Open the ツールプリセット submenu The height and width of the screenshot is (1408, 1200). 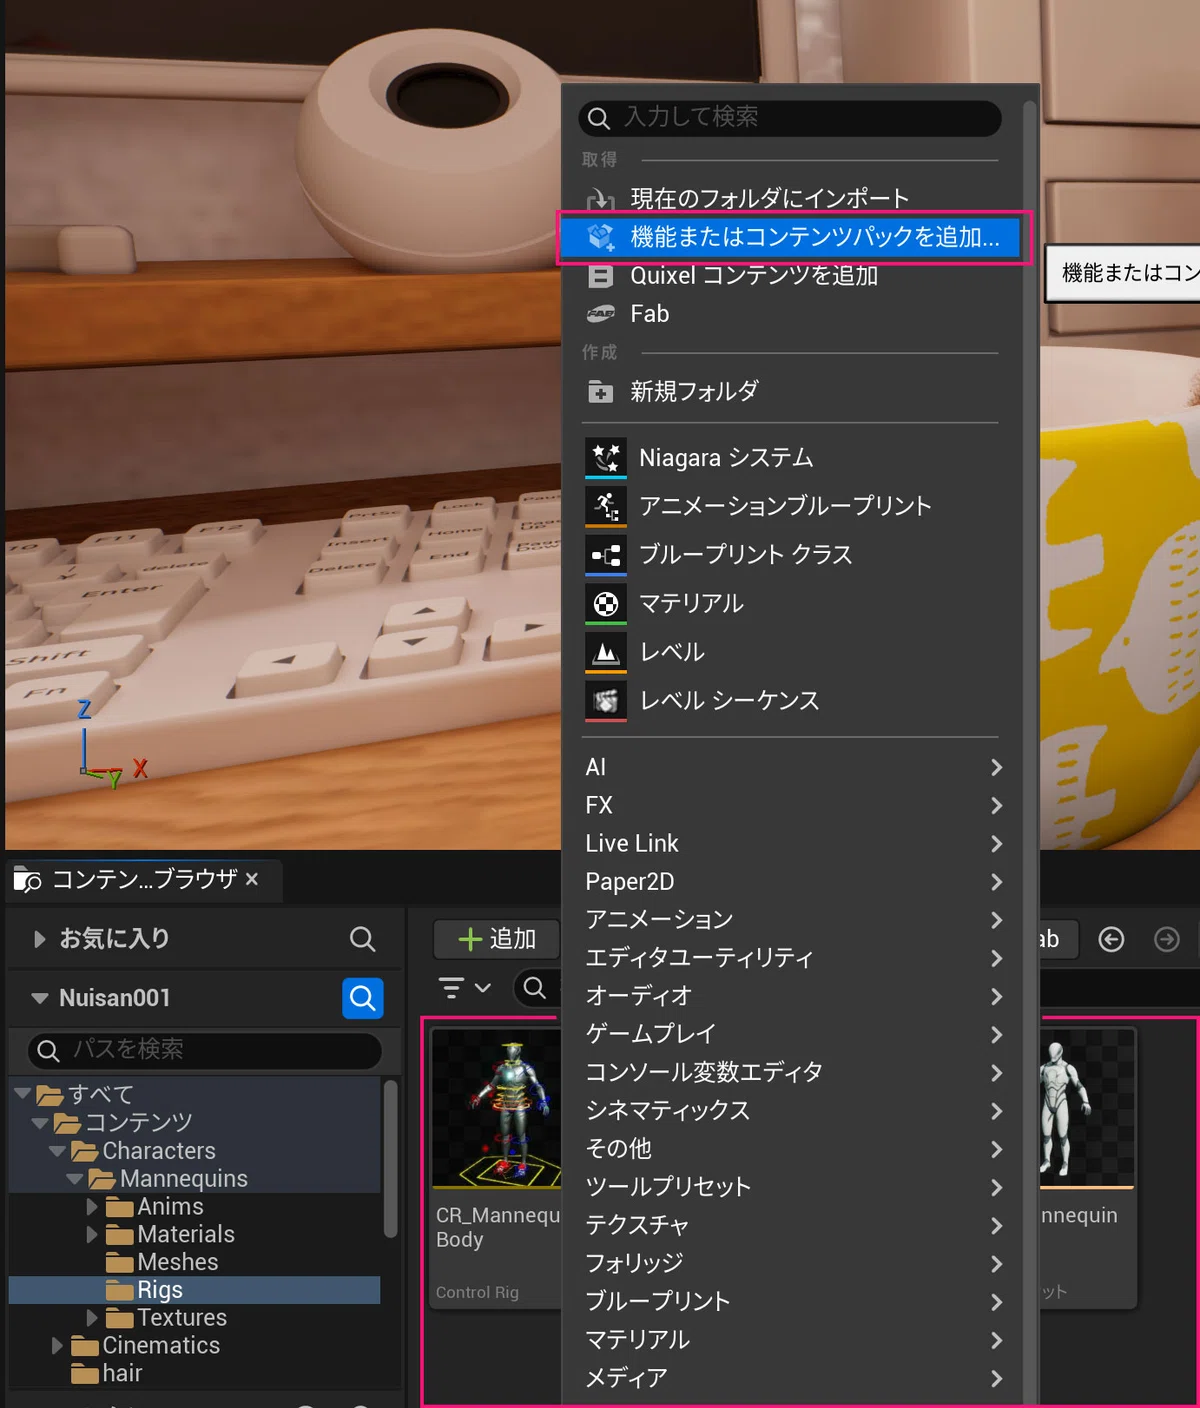[x=792, y=1187]
